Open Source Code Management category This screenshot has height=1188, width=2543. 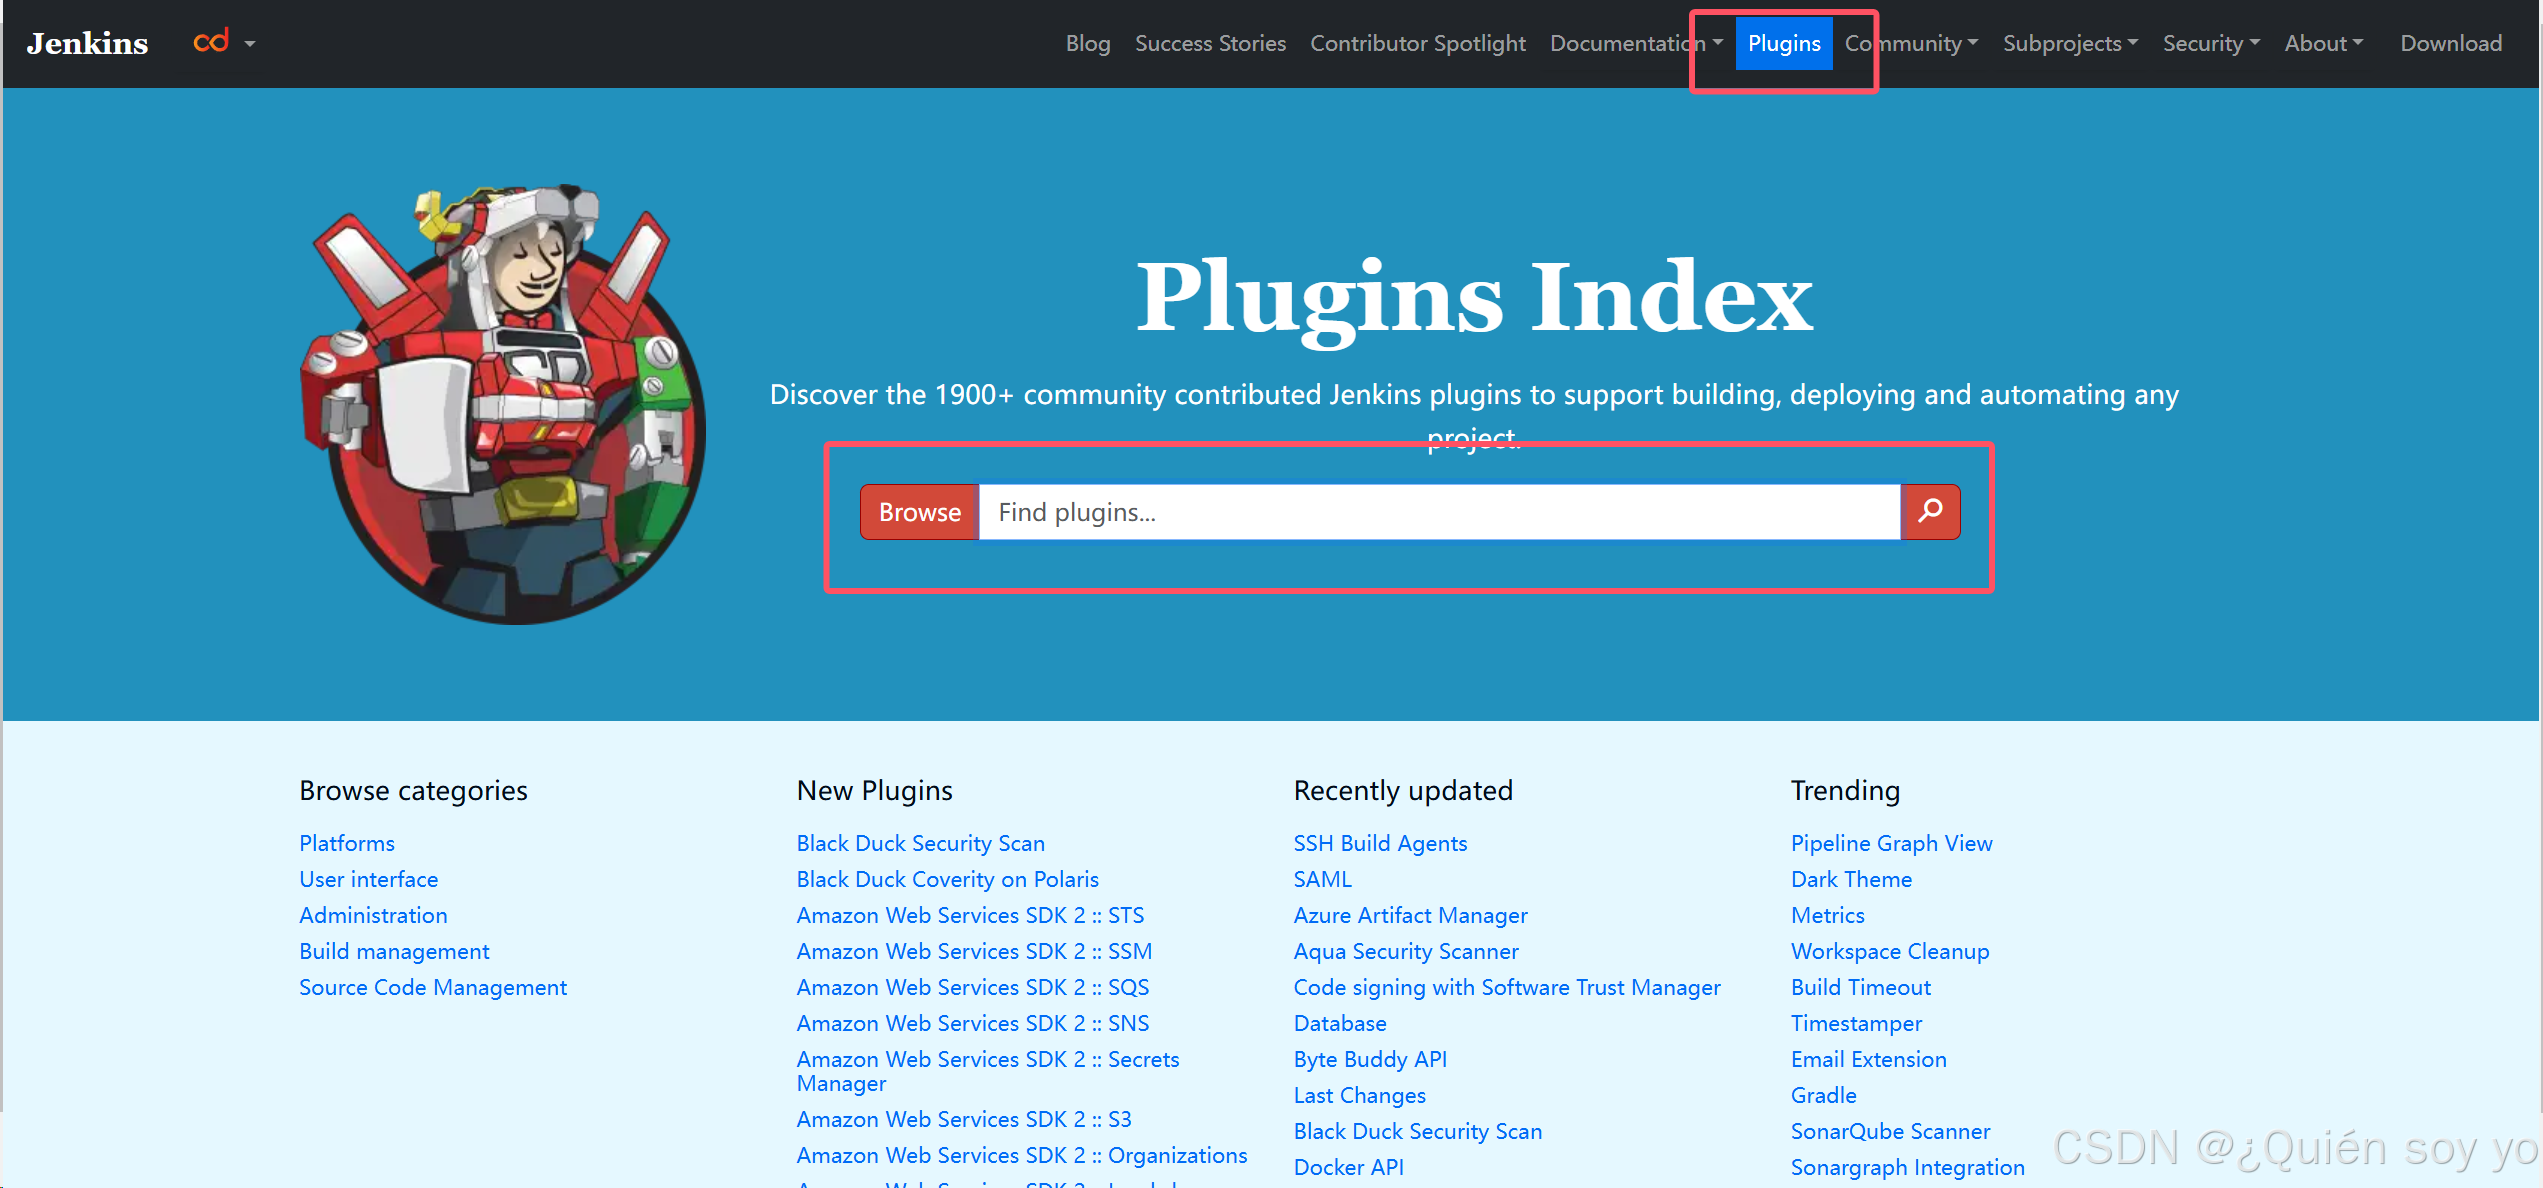(x=433, y=987)
